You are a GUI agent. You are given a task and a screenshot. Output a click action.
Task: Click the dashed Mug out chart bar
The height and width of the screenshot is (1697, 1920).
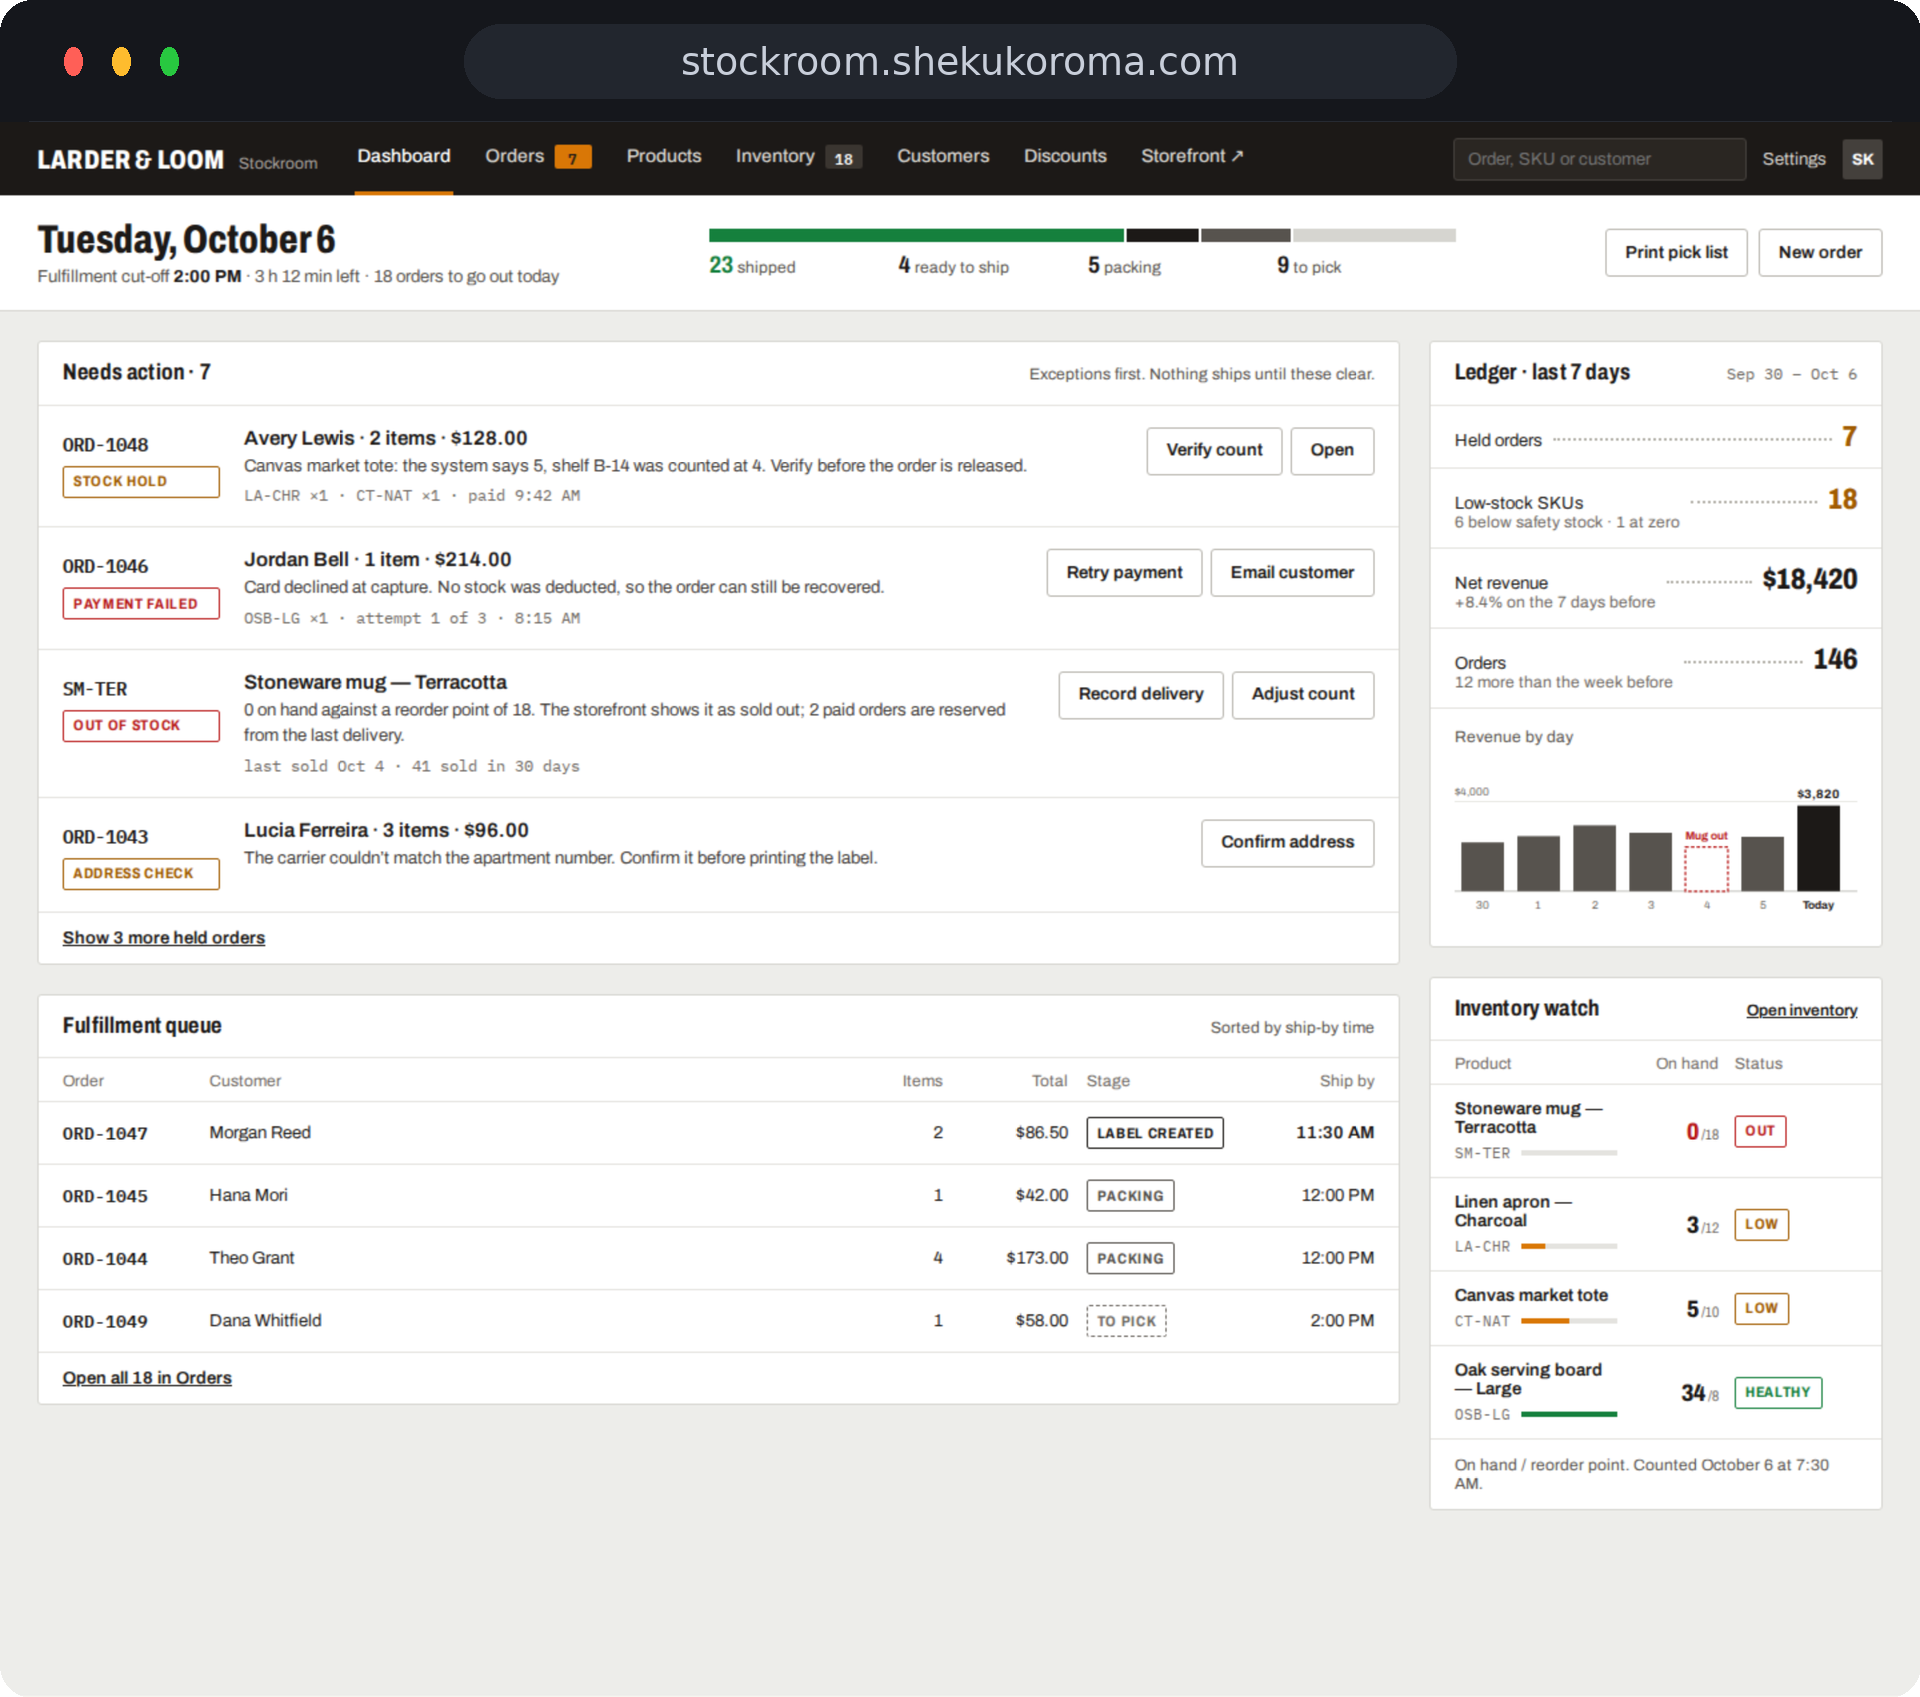[x=1706, y=869]
